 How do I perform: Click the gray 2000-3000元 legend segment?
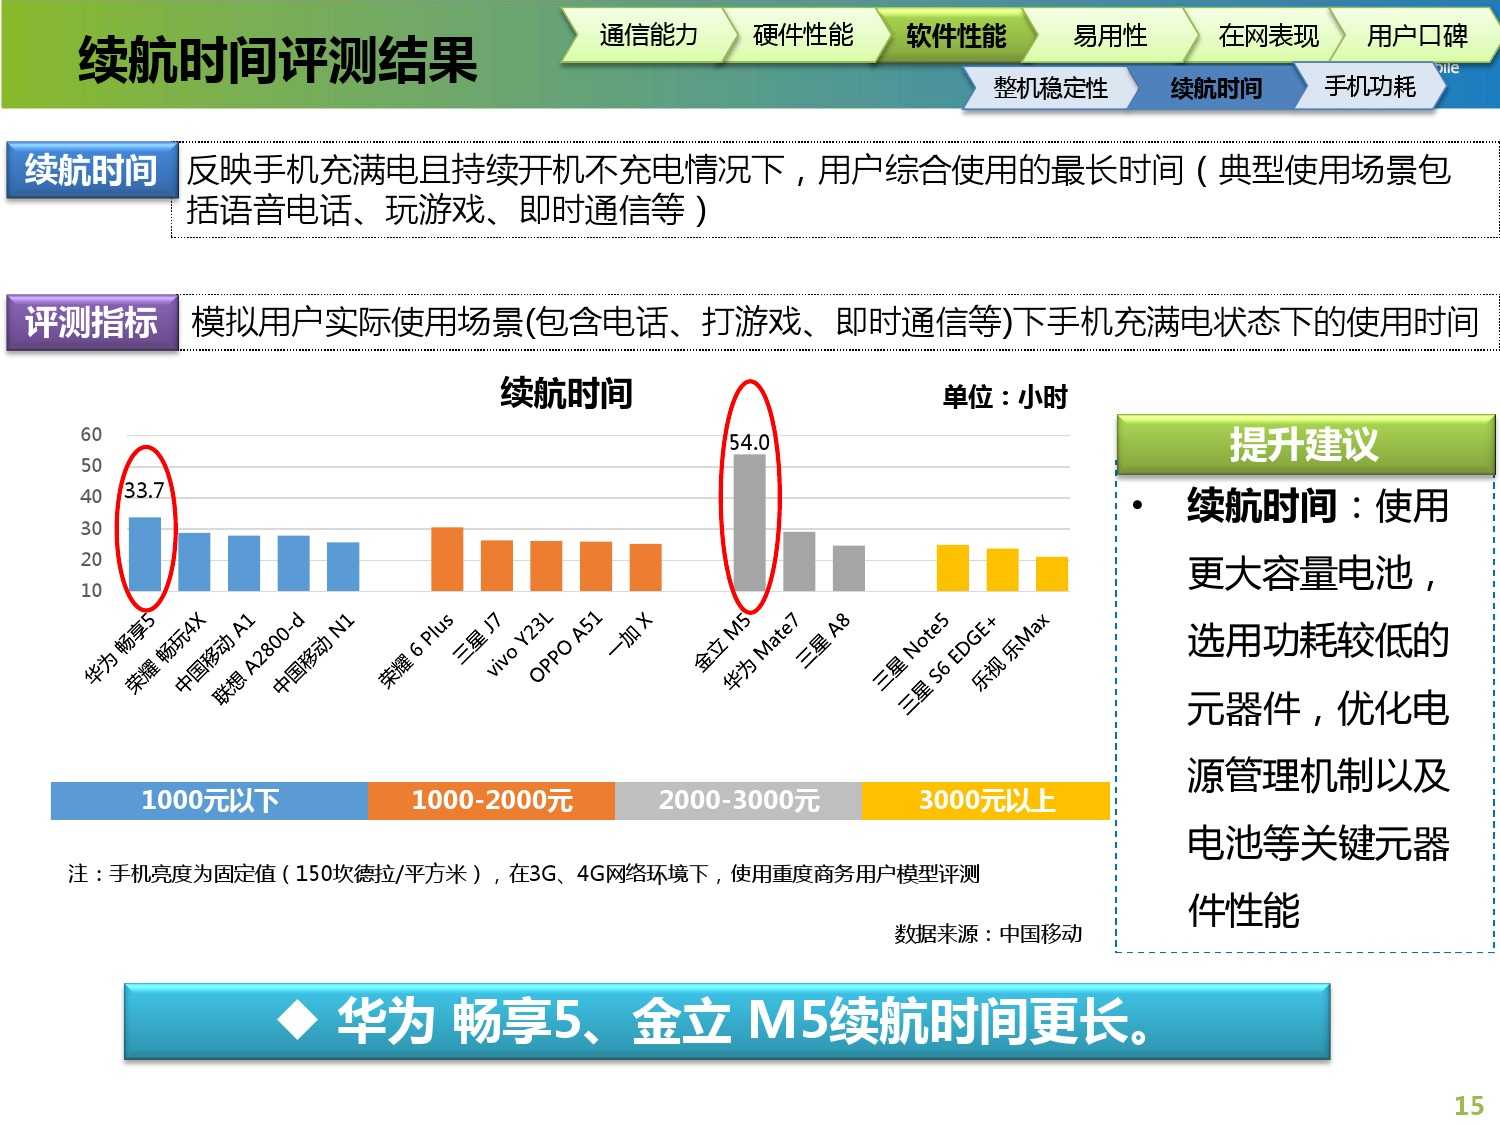738,800
